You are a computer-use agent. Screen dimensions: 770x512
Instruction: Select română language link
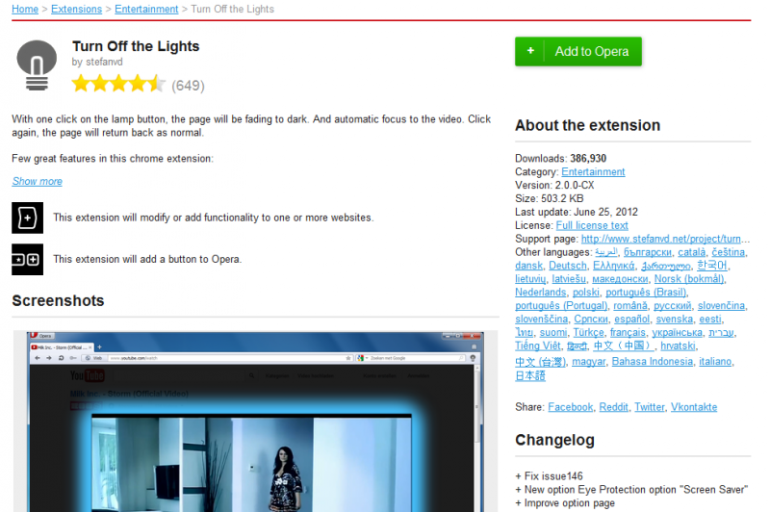(630, 305)
